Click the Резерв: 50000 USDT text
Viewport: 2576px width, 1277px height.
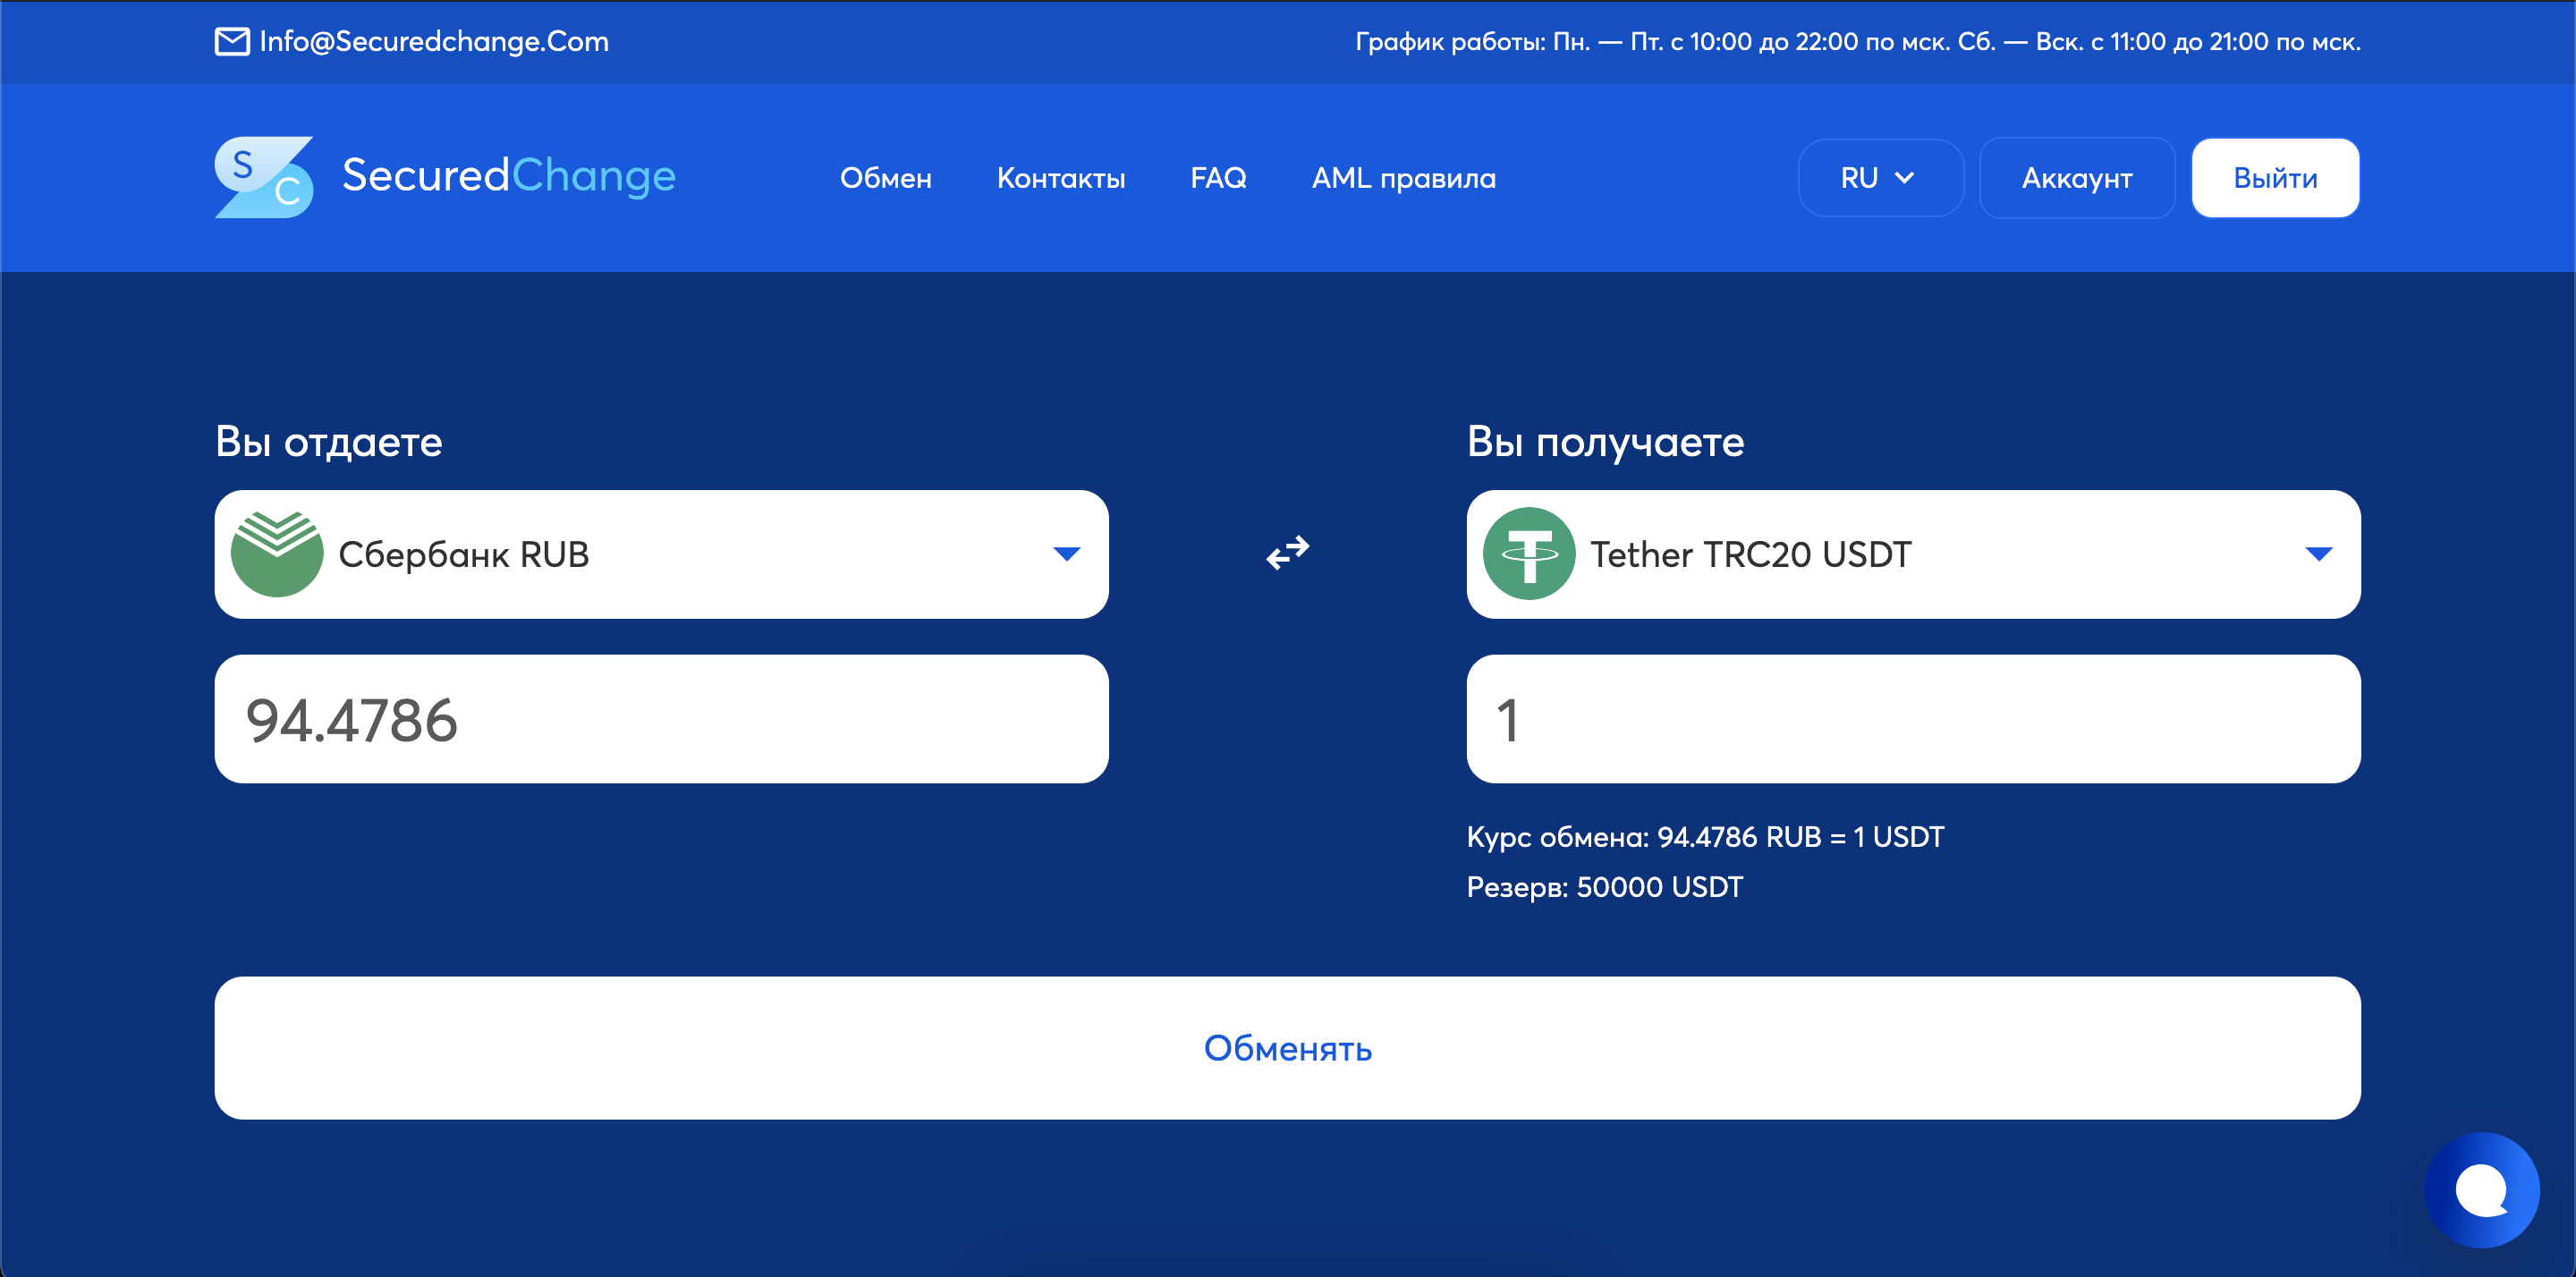[x=1604, y=886]
